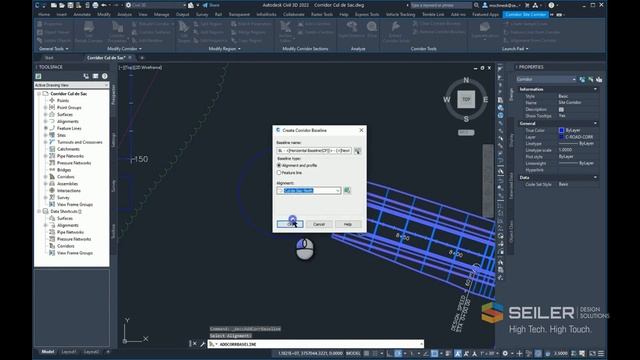Image resolution: width=640 pixels, height=360 pixels.
Task: Open the Home ribbon tab
Action: pos(44,14)
